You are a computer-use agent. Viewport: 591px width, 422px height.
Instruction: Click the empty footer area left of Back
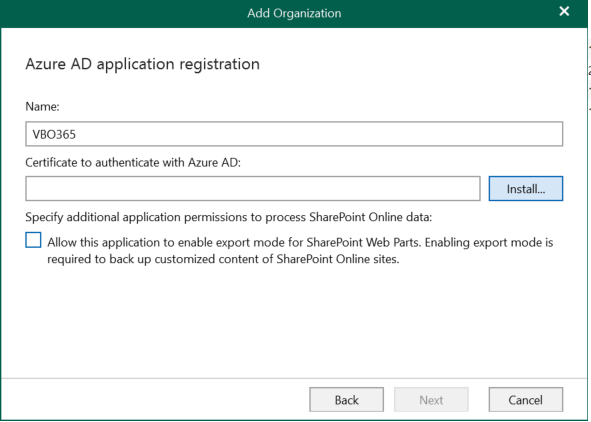[x=155, y=399]
